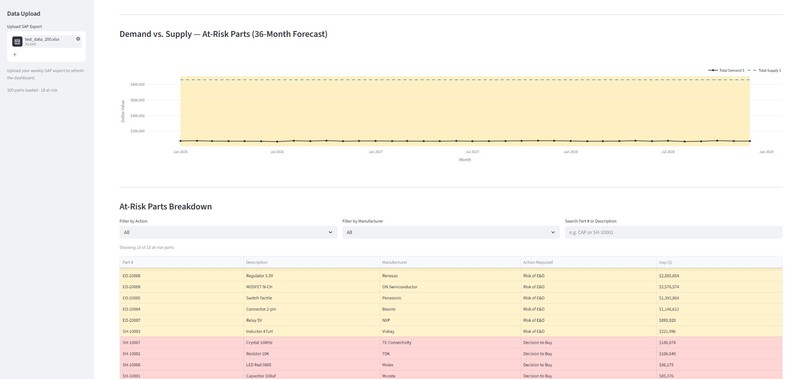
Task: Click the $1,146,612 gap value
Action: (x=669, y=309)
